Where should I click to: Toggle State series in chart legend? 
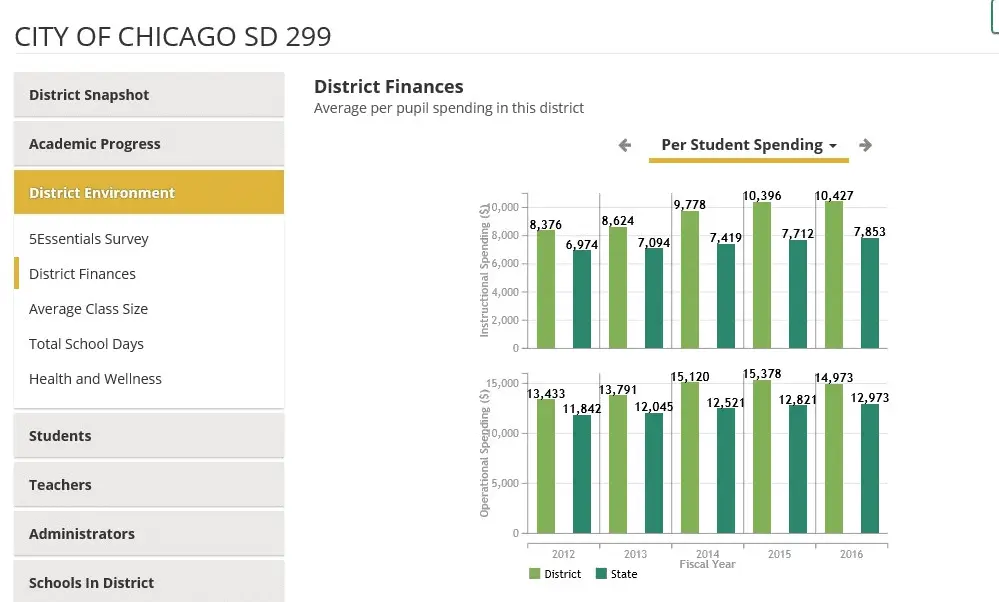click(616, 574)
